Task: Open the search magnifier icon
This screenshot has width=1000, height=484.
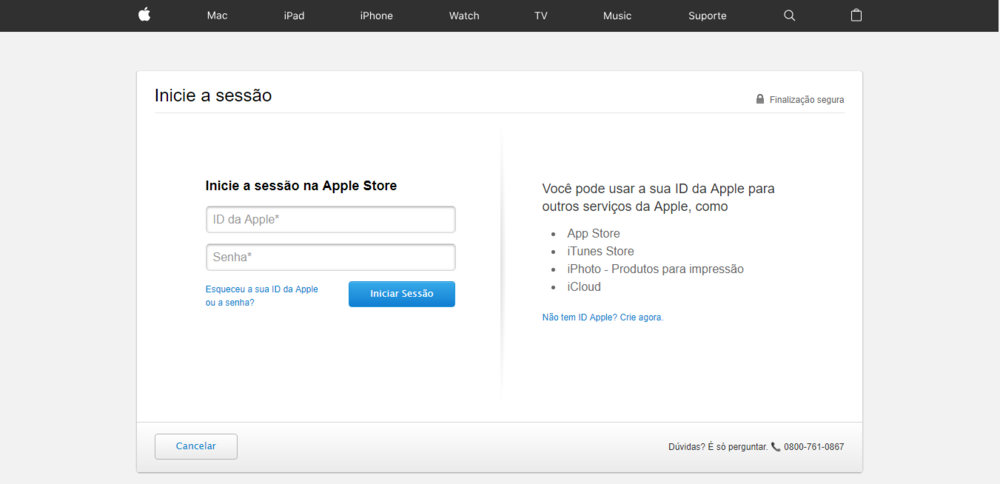Action: click(x=789, y=16)
